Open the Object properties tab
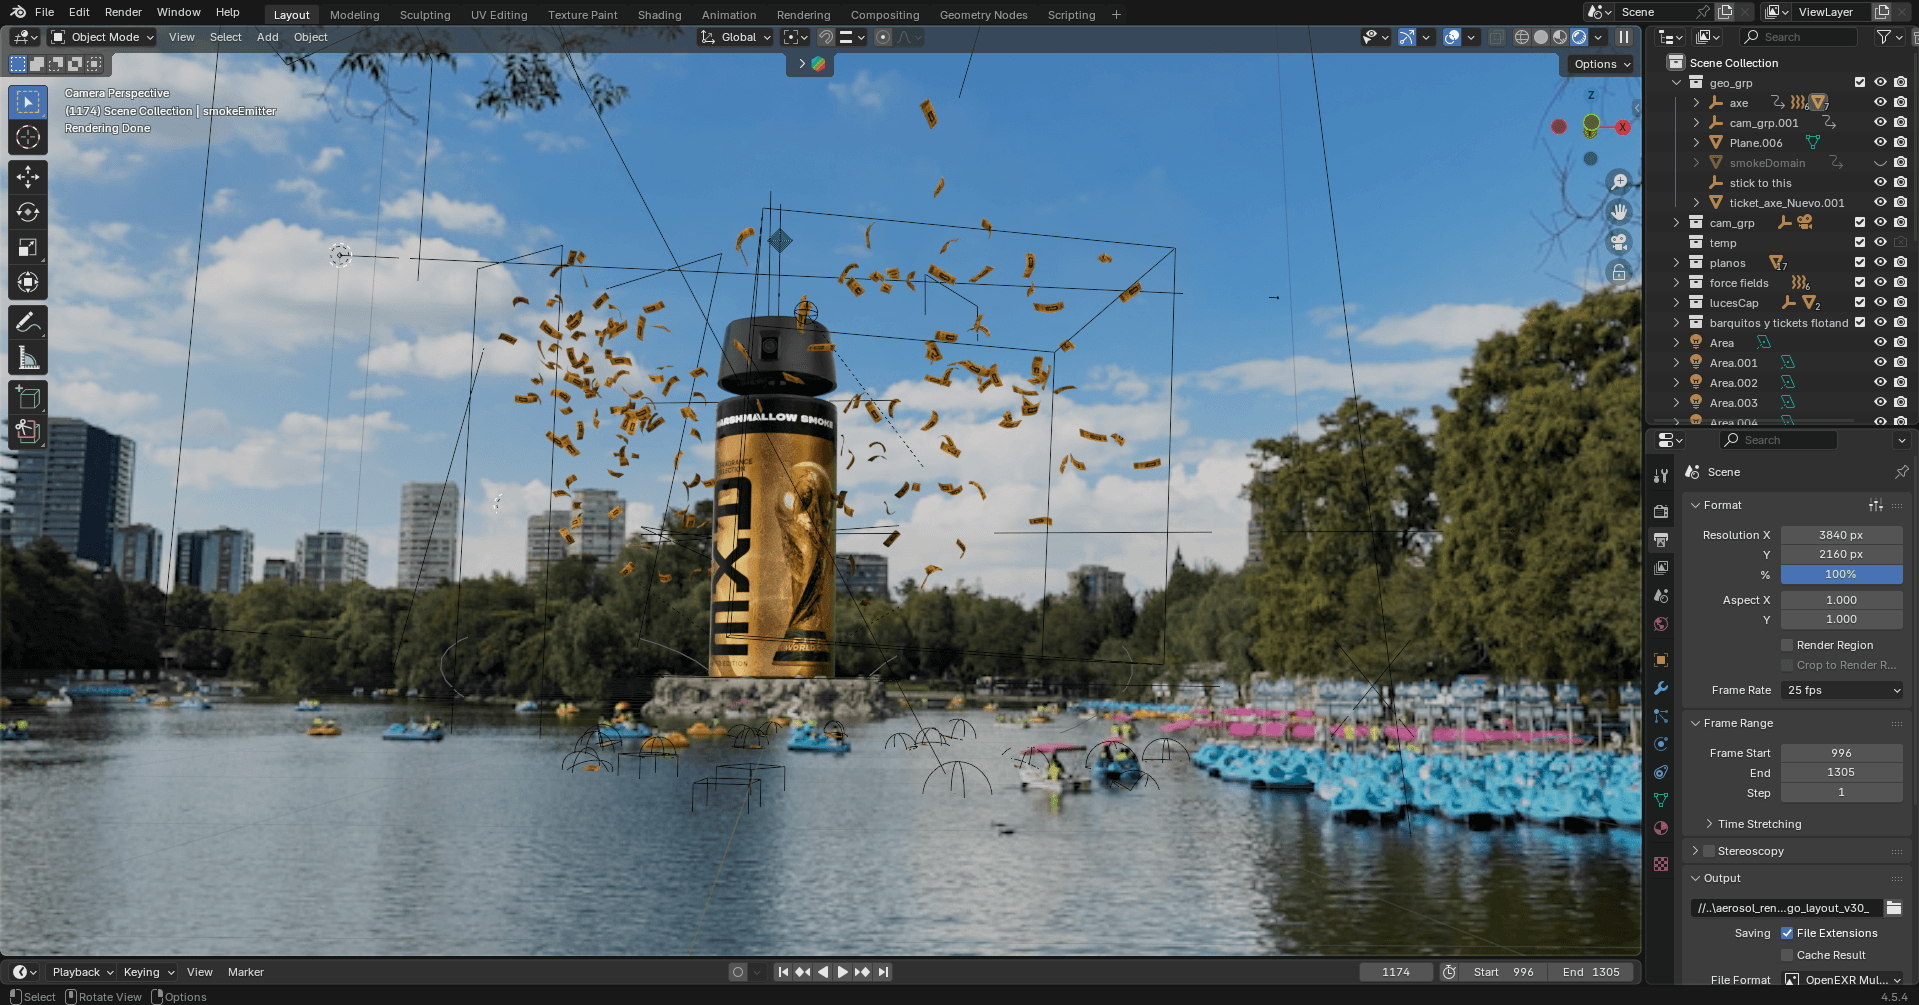Screen dimensions: 1919x1005 click(1661, 660)
